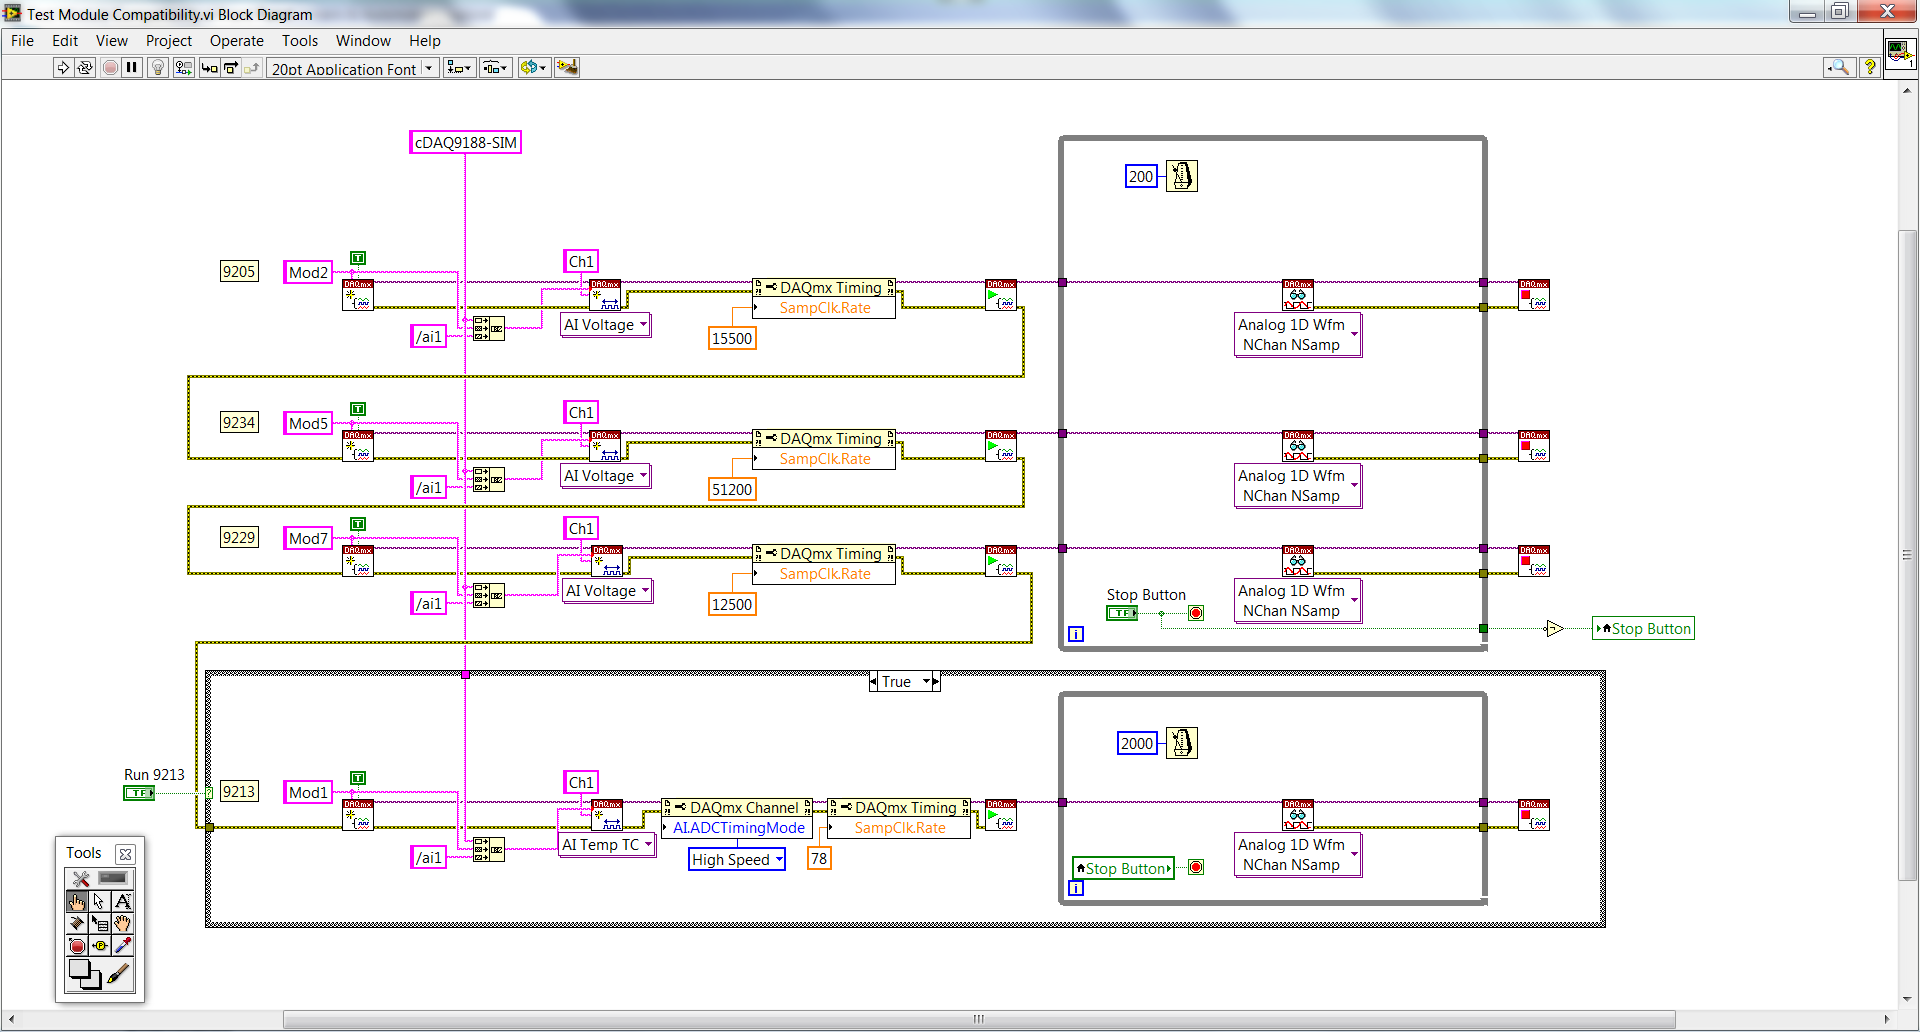
Task: Toggle True constant above Mod5
Action: point(358,409)
